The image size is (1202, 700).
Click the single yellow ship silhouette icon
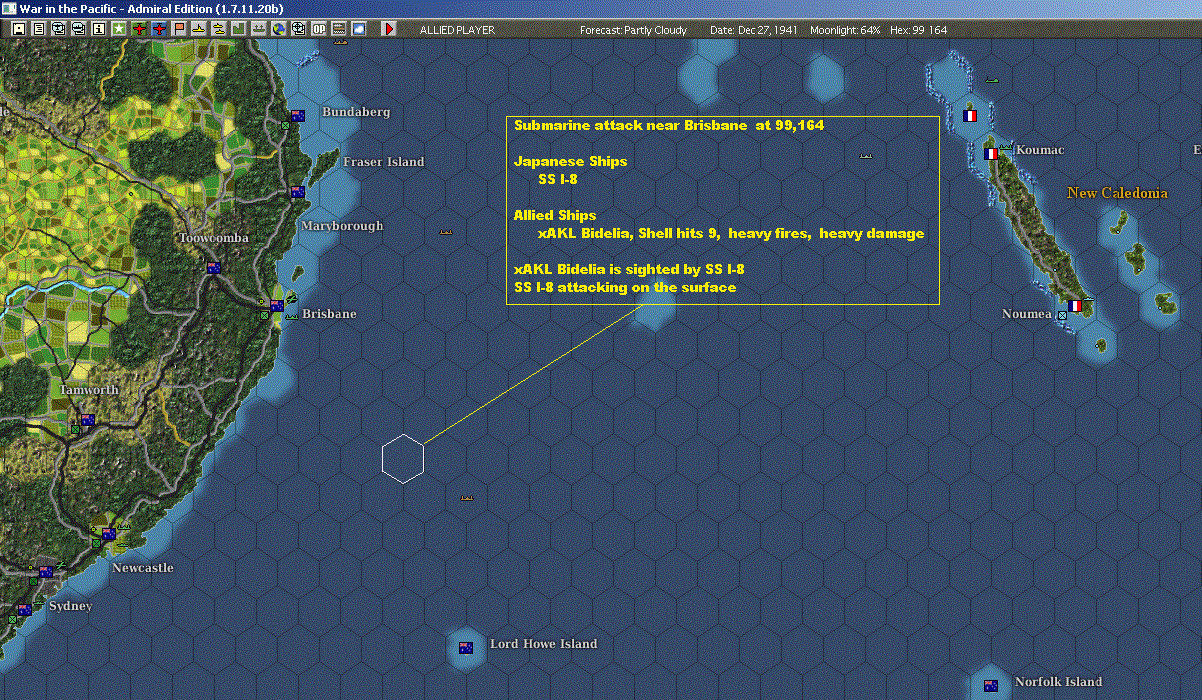tap(199, 29)
